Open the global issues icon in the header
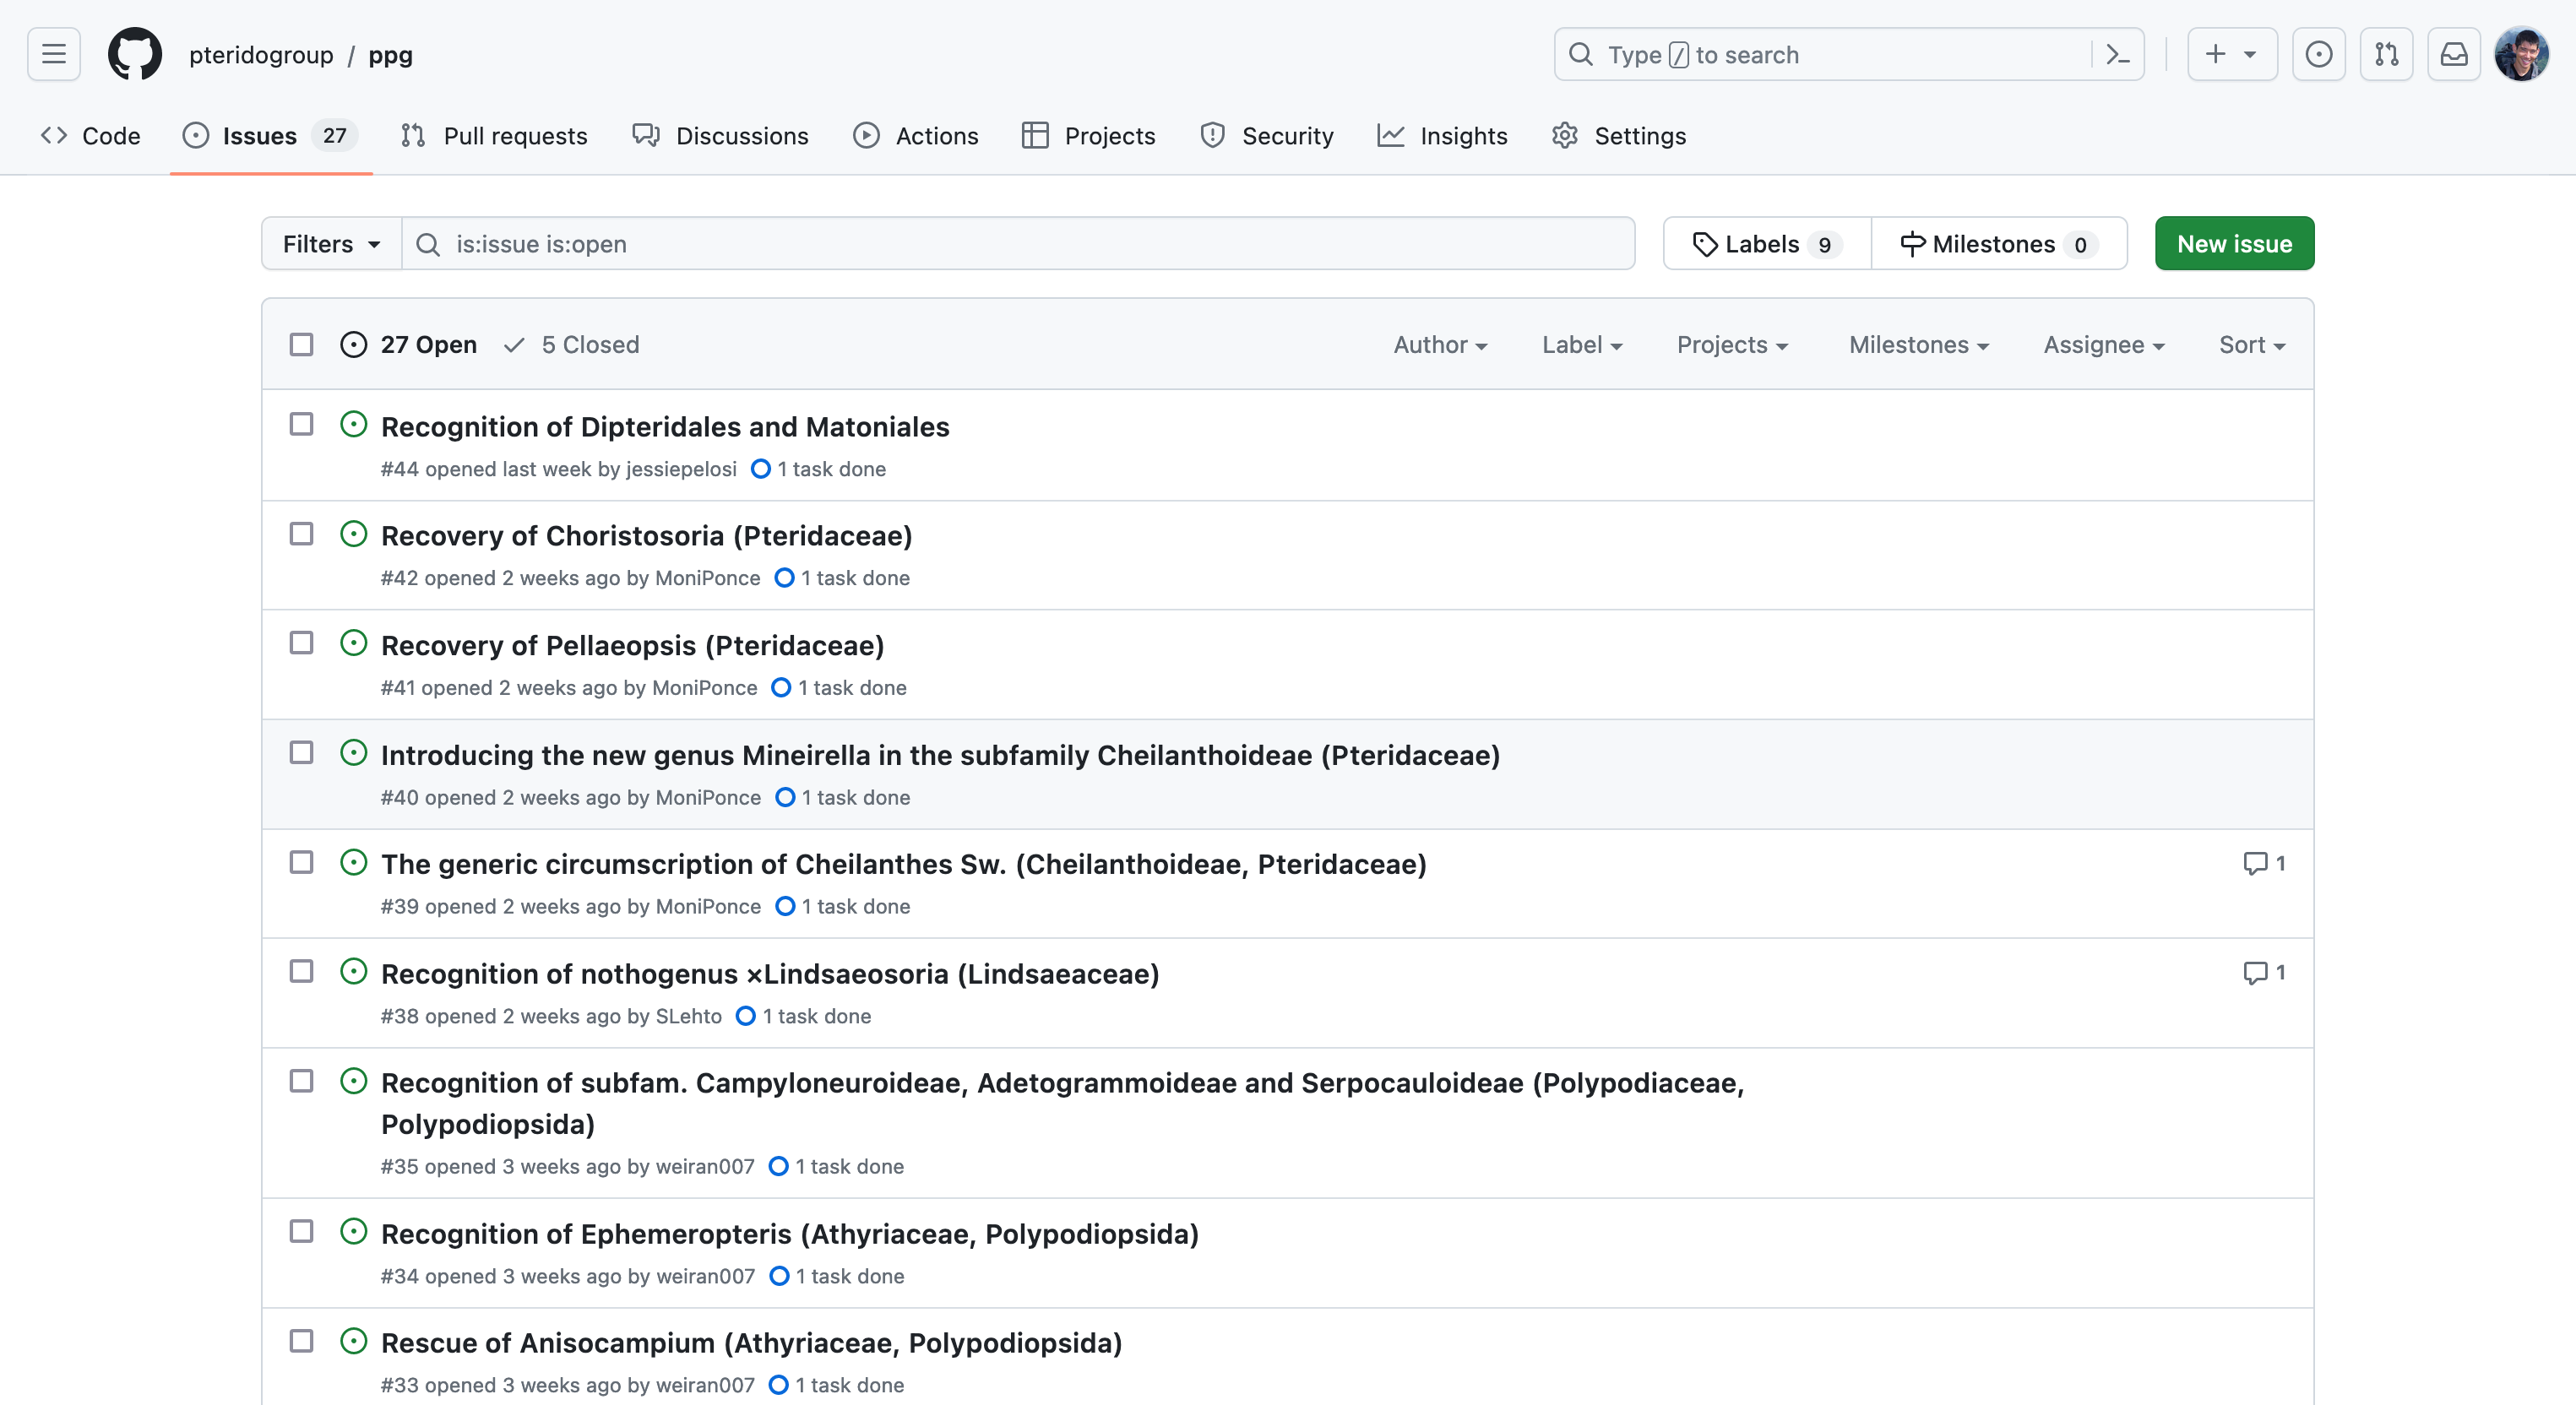The width and height of the screenshot is (2576, 1405). [2318, 54]
